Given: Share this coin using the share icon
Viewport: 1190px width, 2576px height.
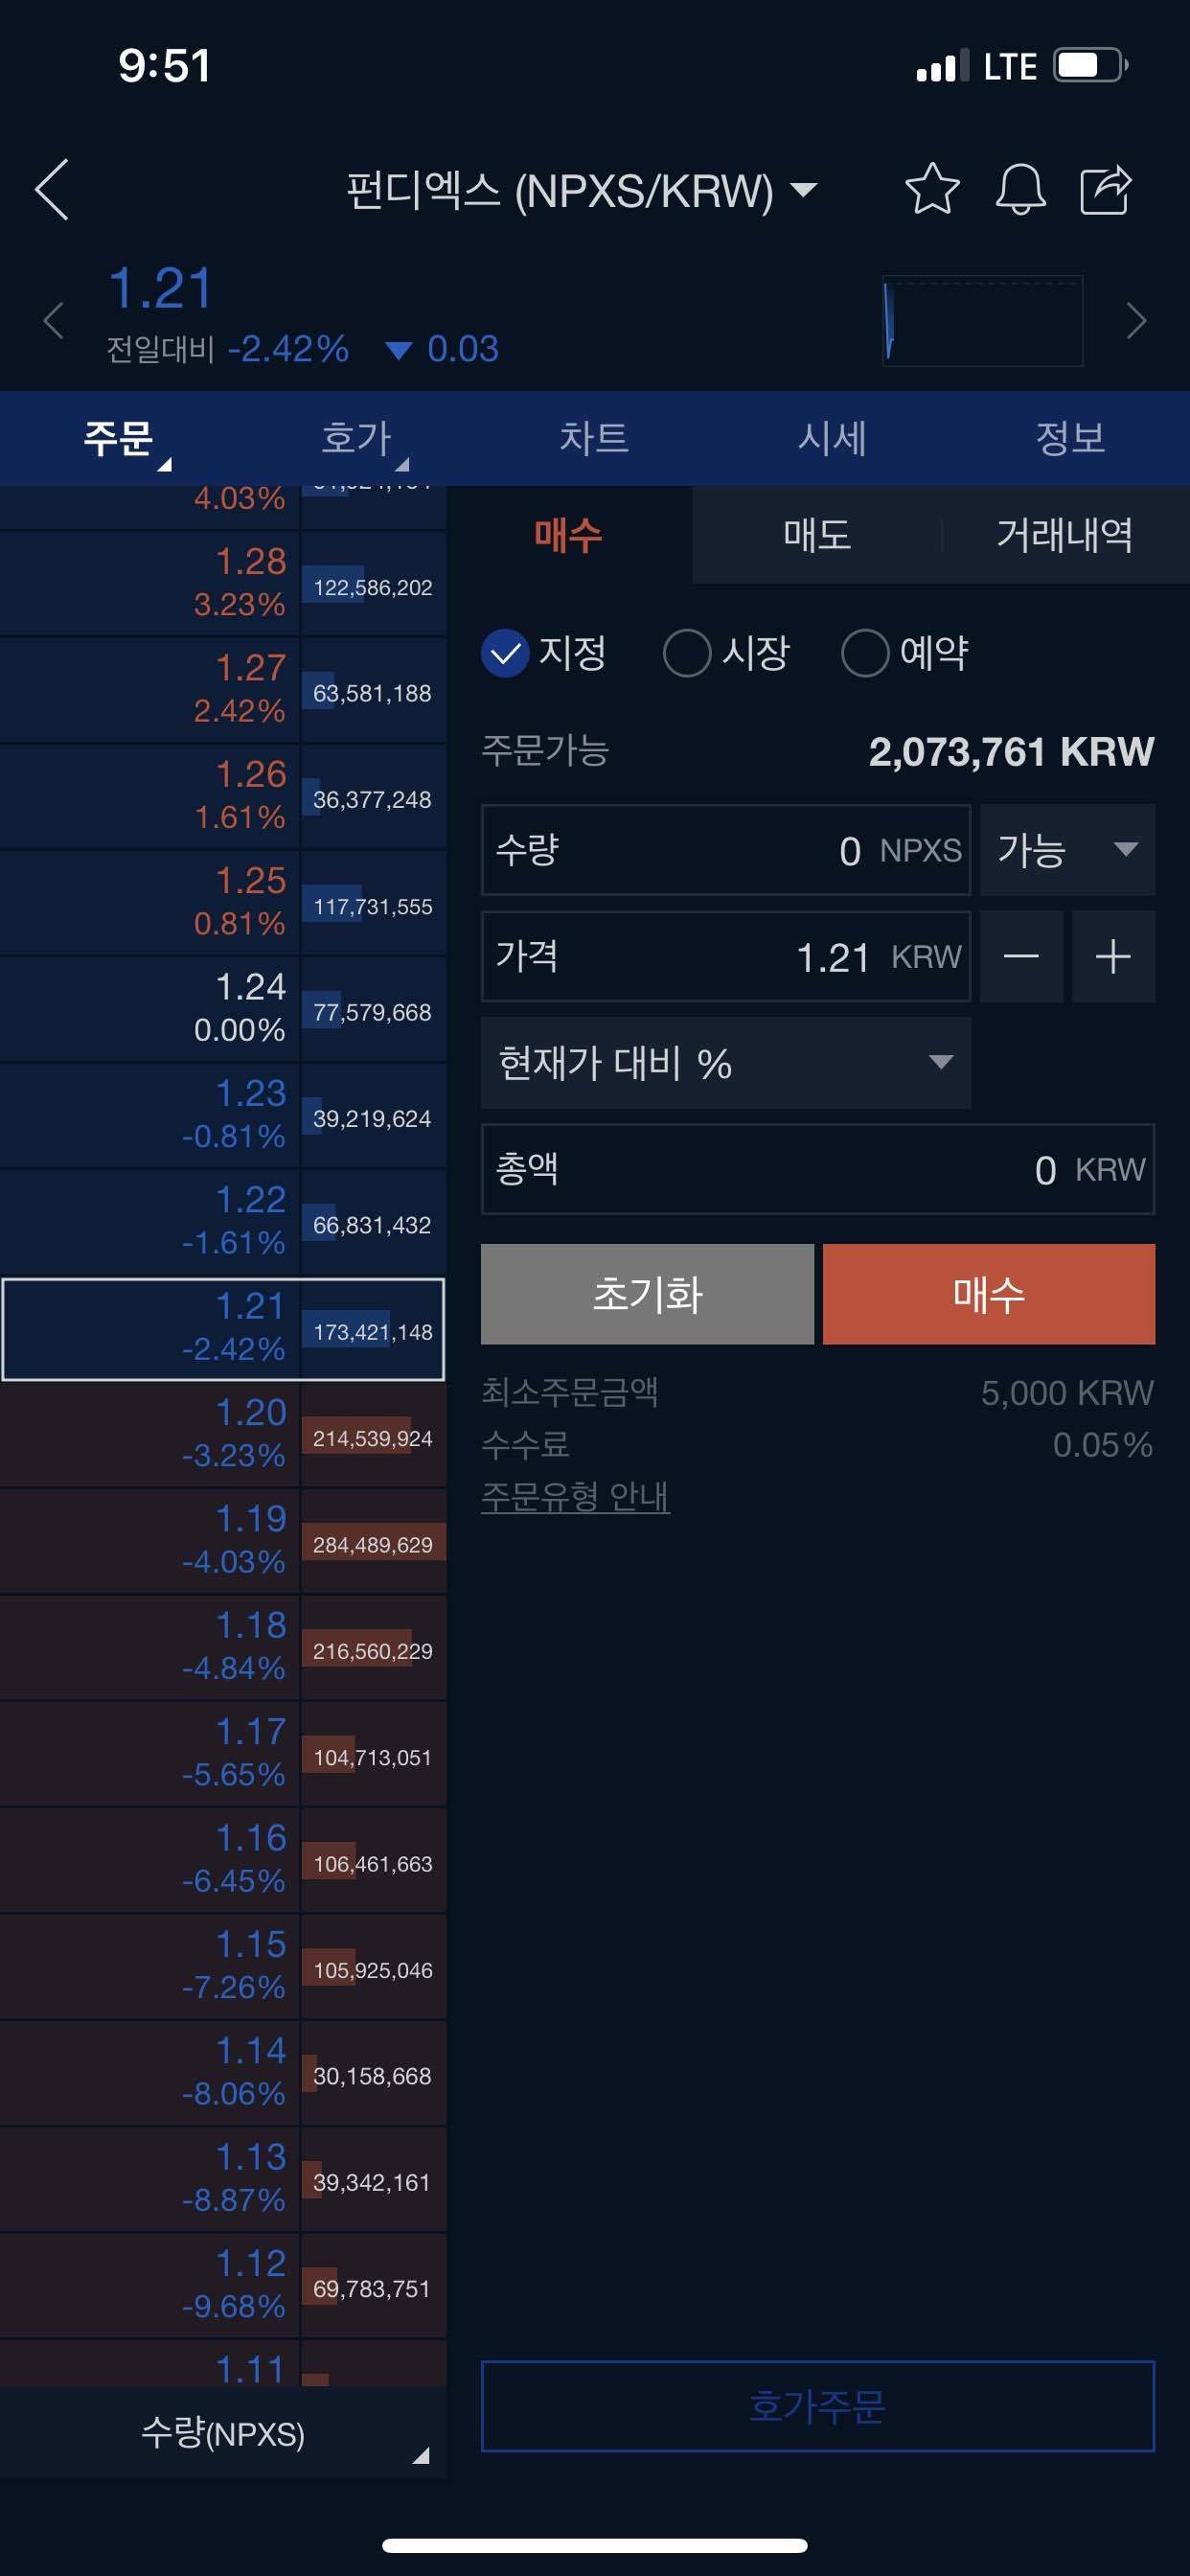Looking at the screenshot, I should tap(1104, 190).
